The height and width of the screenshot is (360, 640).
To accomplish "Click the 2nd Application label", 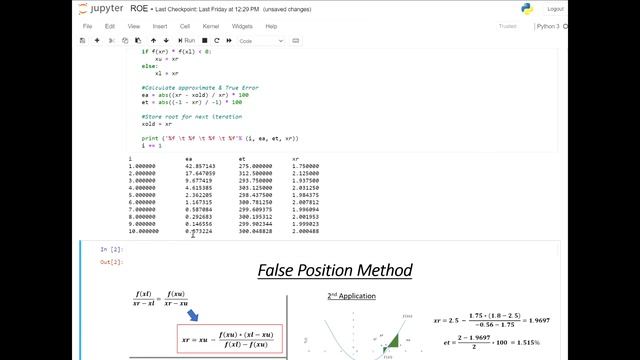I will pyautogui.click(x=351, y=296).
